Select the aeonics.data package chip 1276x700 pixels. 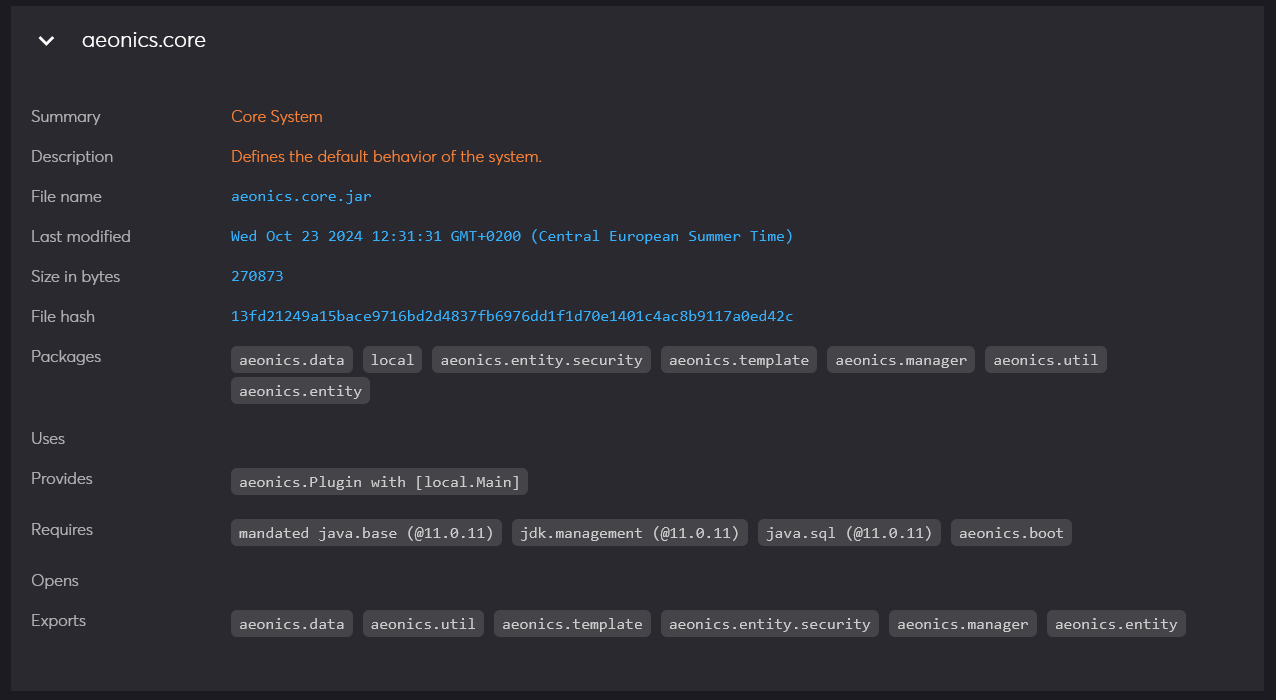pos(291,359)
